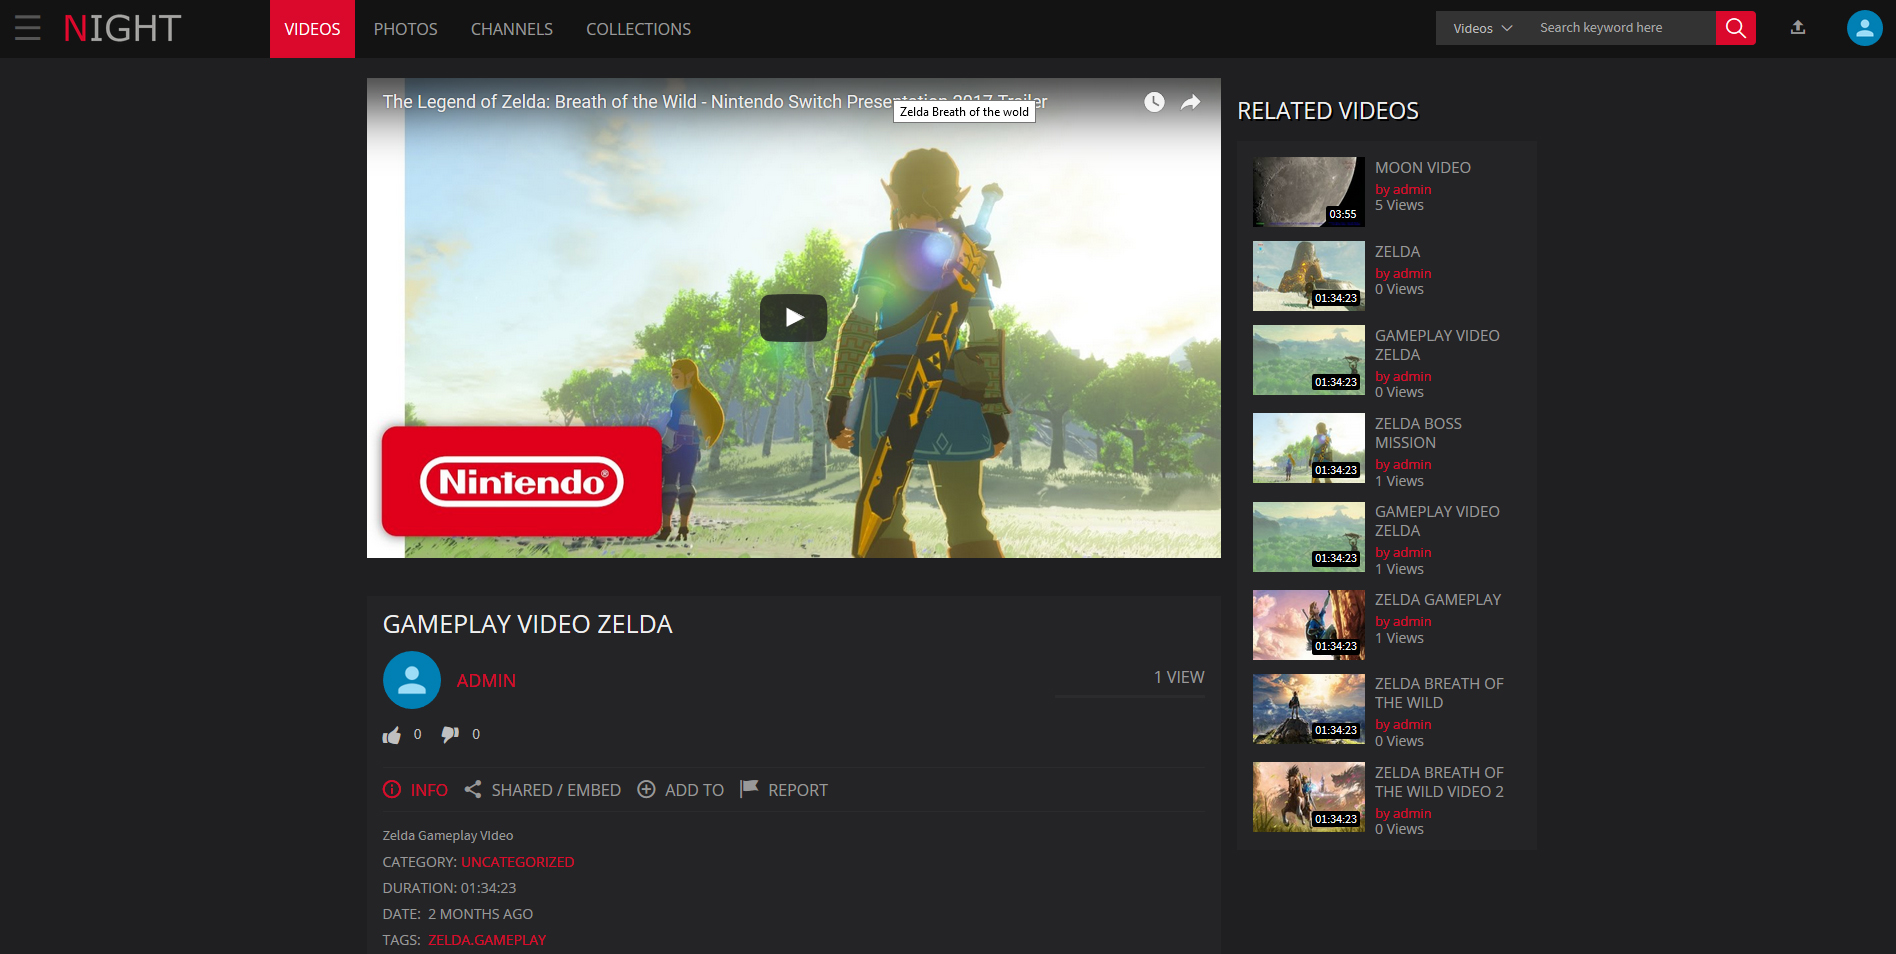Open the ZELDA GAMEPLAY title link
The width and height of the screenshot is (1896, 954).
1438,600
